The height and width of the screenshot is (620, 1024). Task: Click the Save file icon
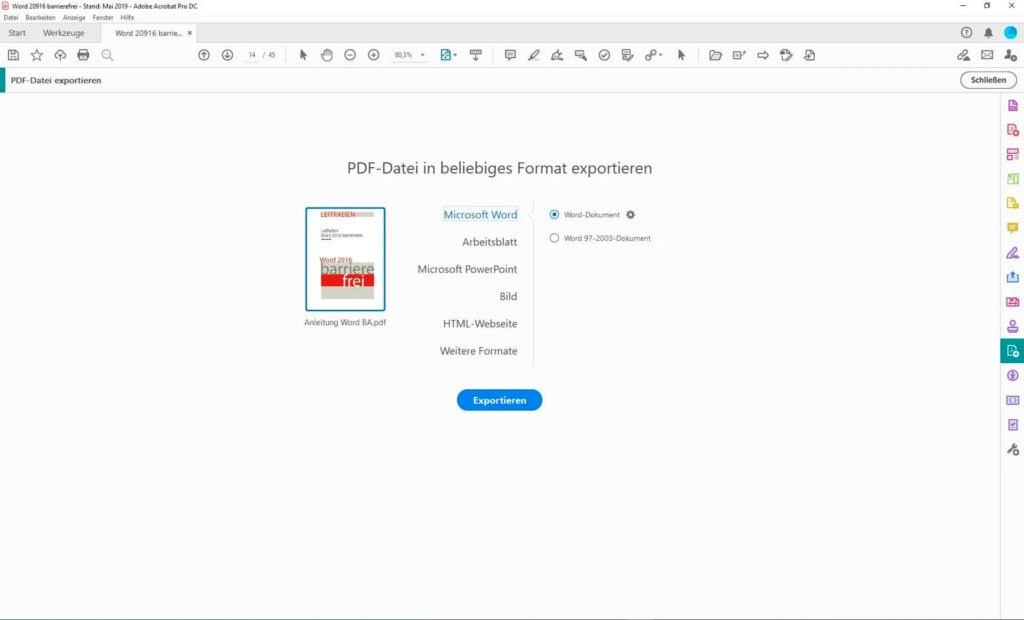pyautogui.click(x=13, y=56)
